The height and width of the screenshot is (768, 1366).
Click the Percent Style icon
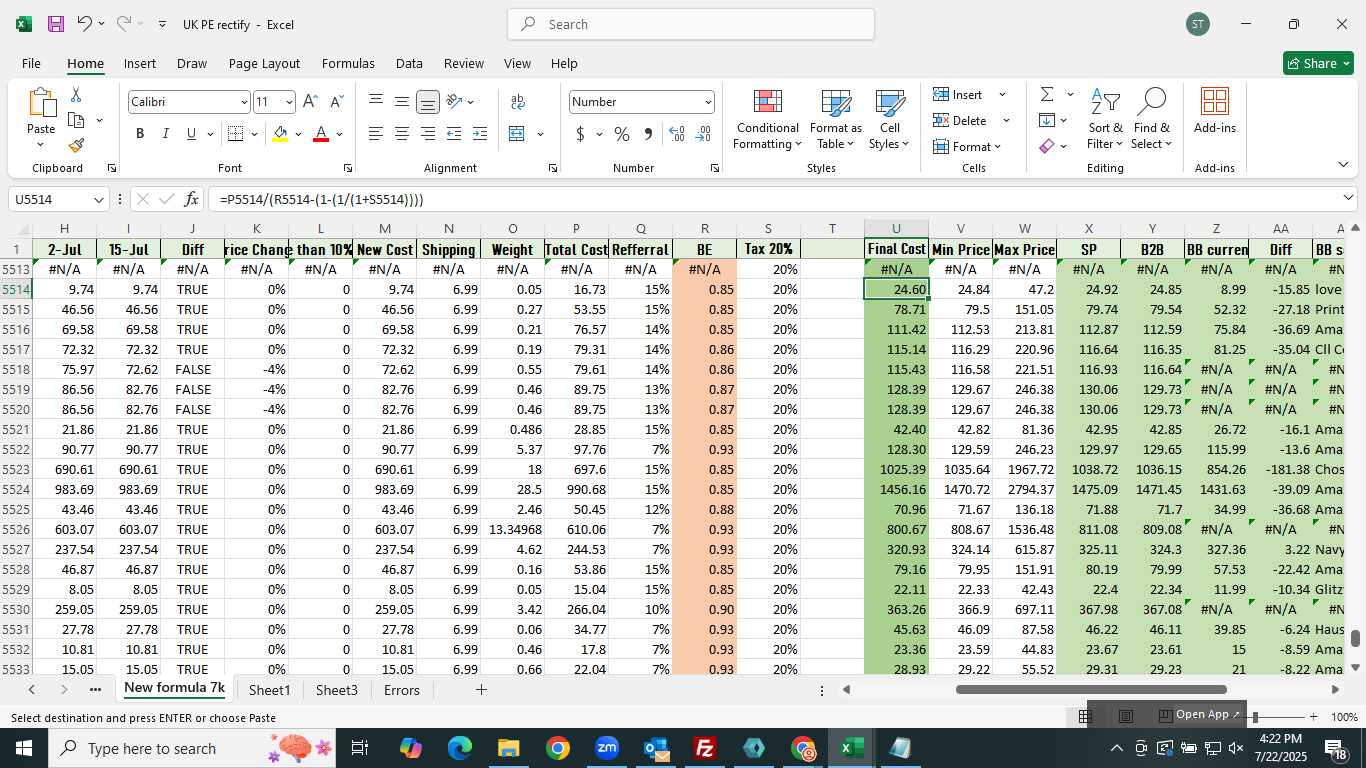621,134
